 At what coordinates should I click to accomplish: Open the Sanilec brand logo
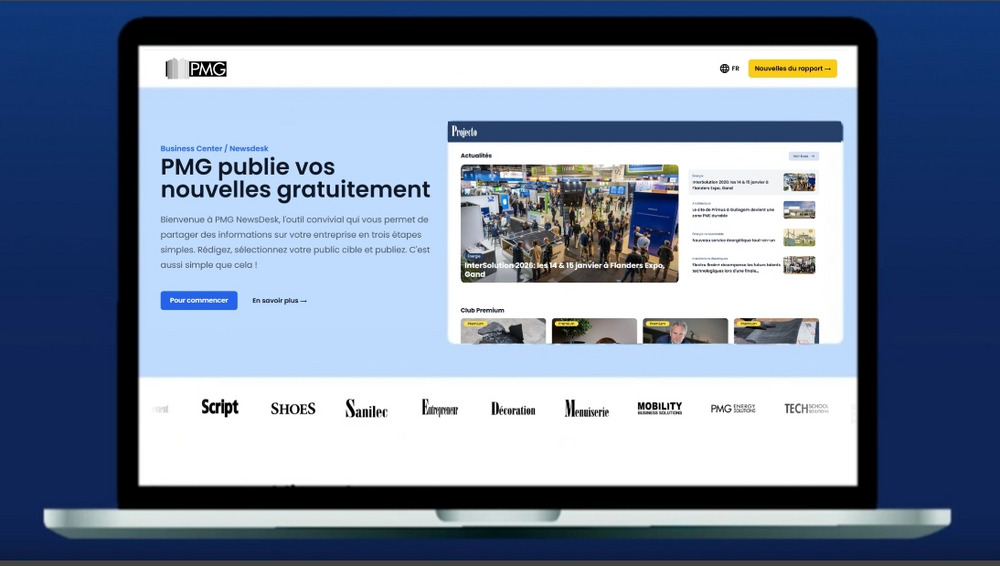366,409
